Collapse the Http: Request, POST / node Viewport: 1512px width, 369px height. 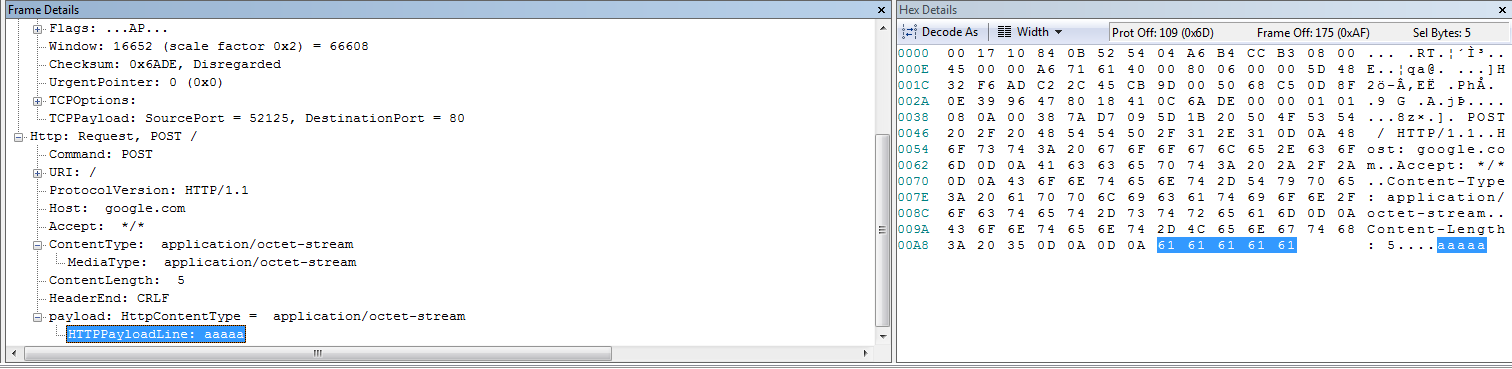(20, 136)
